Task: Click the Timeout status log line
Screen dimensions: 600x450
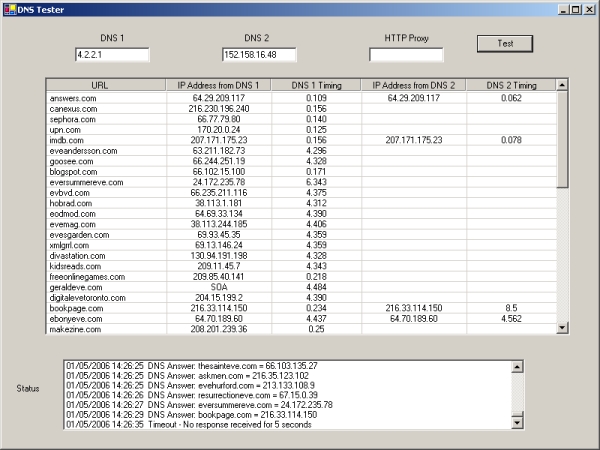Action: click(189, 424)
